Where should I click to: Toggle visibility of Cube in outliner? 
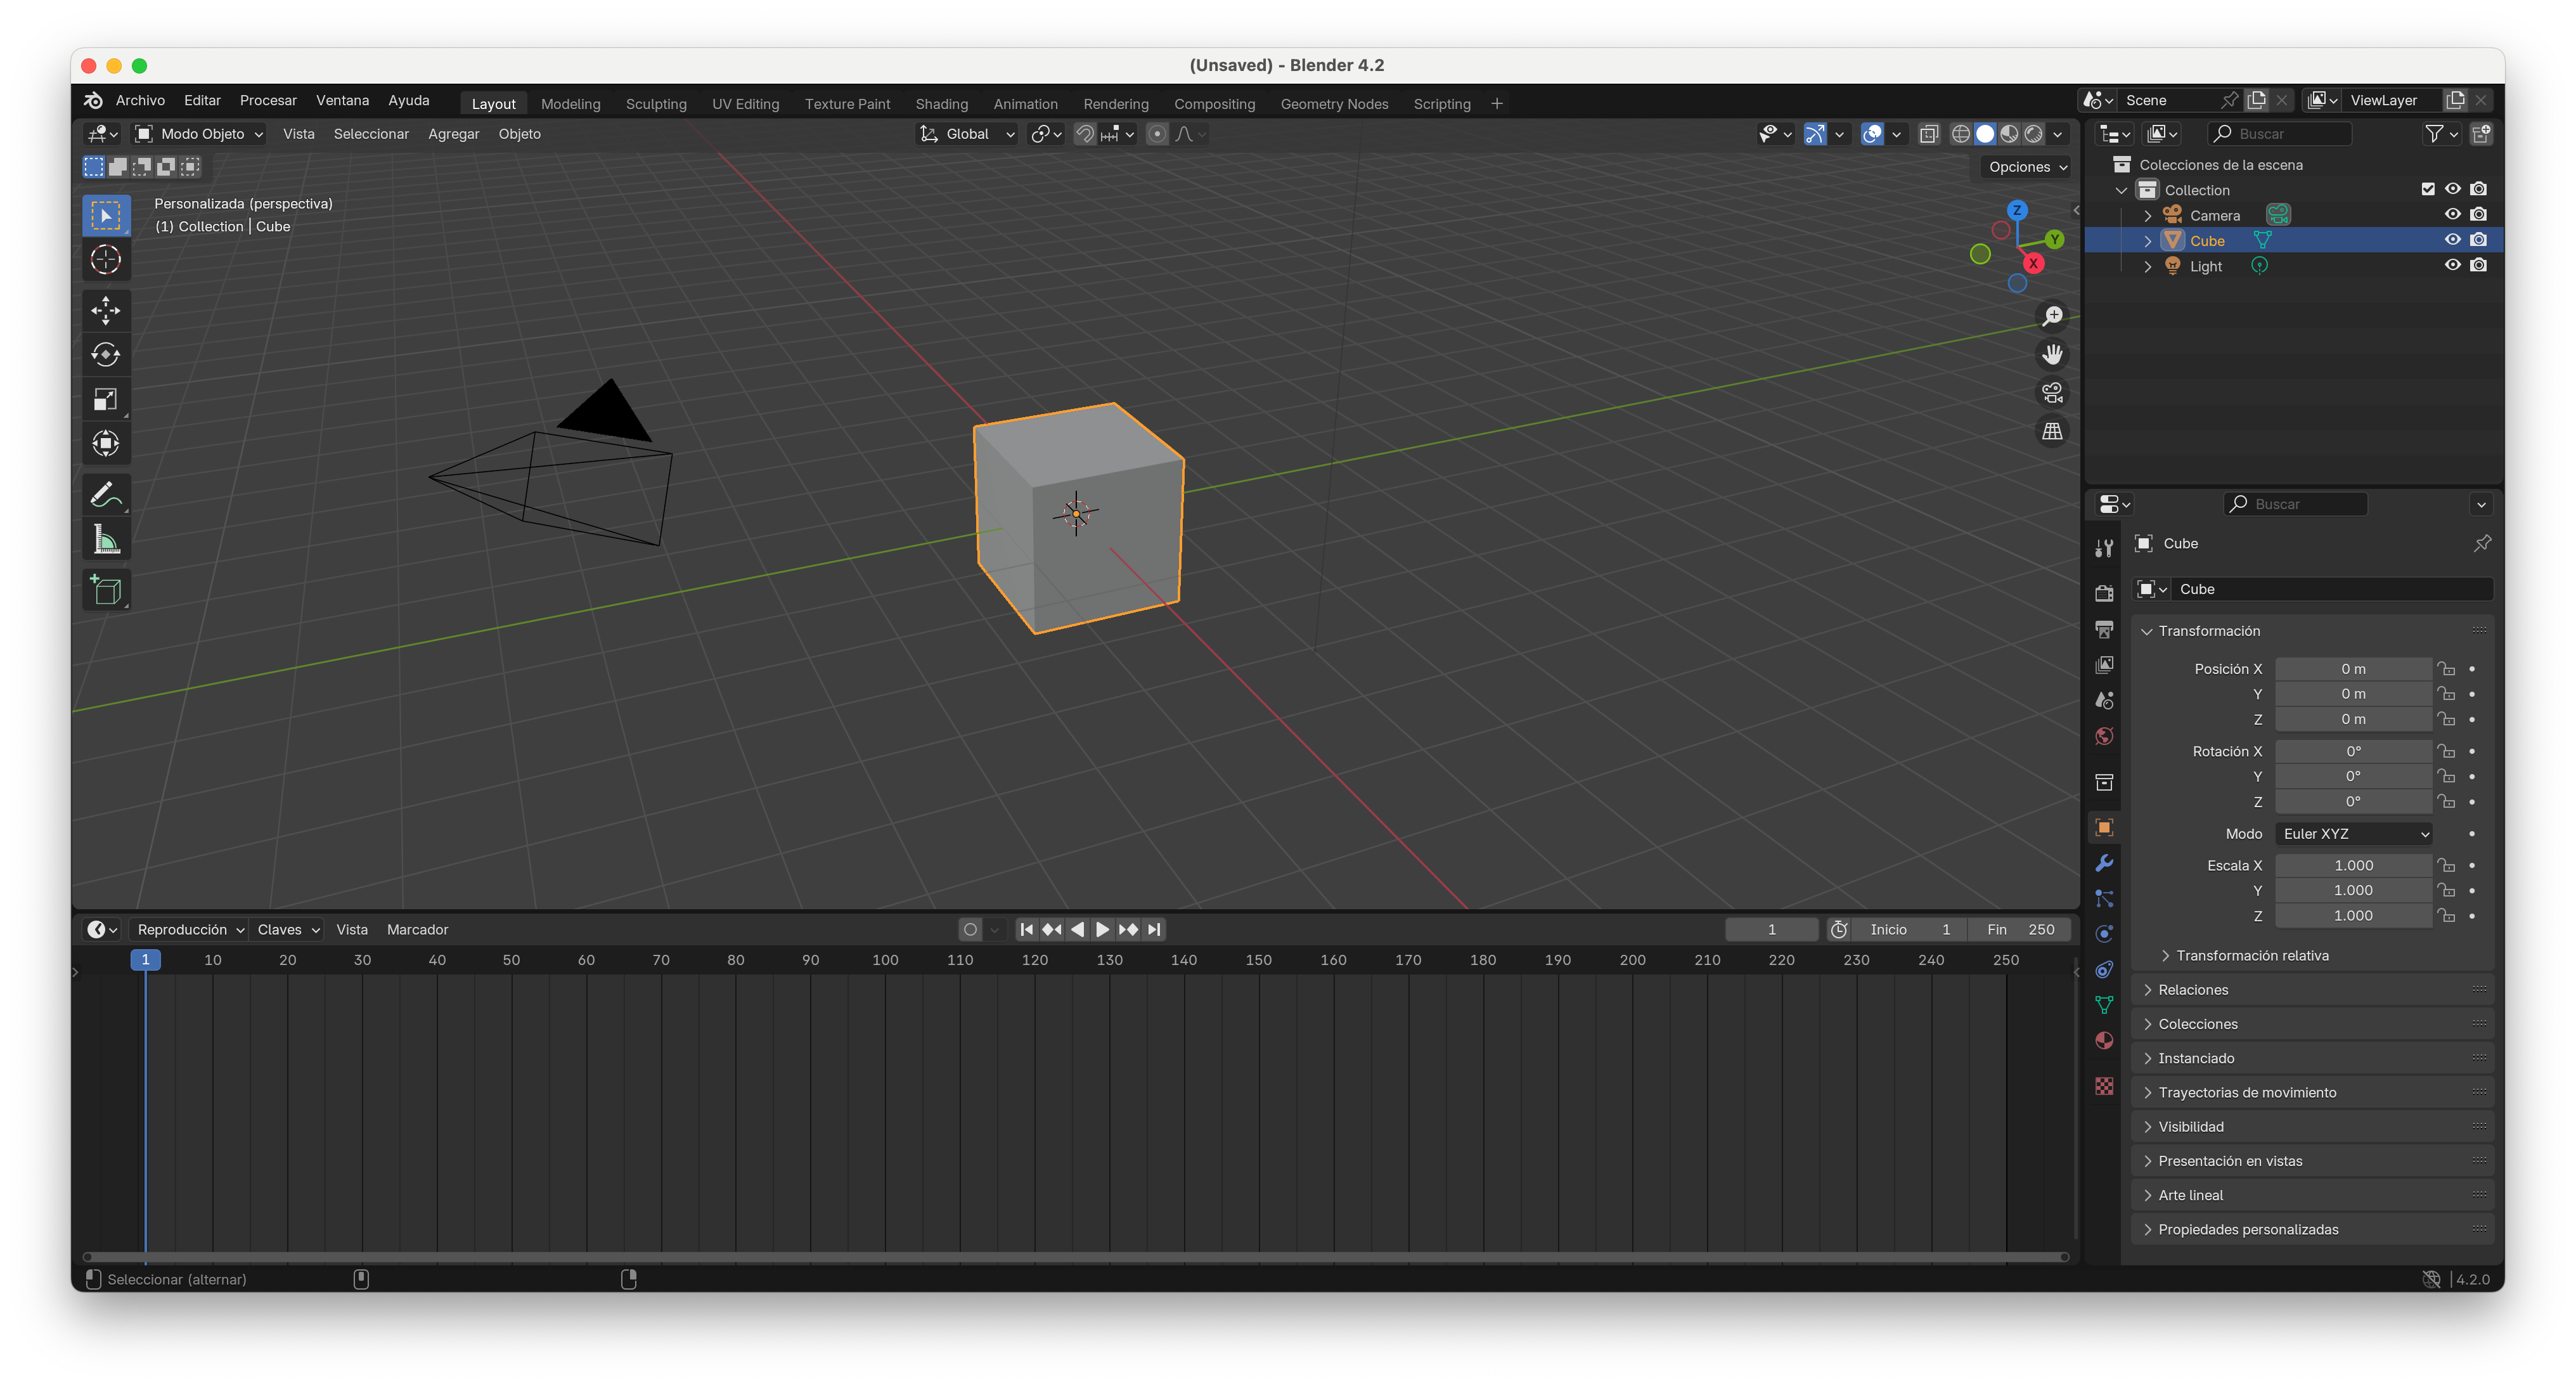(x=2453, y=239)
